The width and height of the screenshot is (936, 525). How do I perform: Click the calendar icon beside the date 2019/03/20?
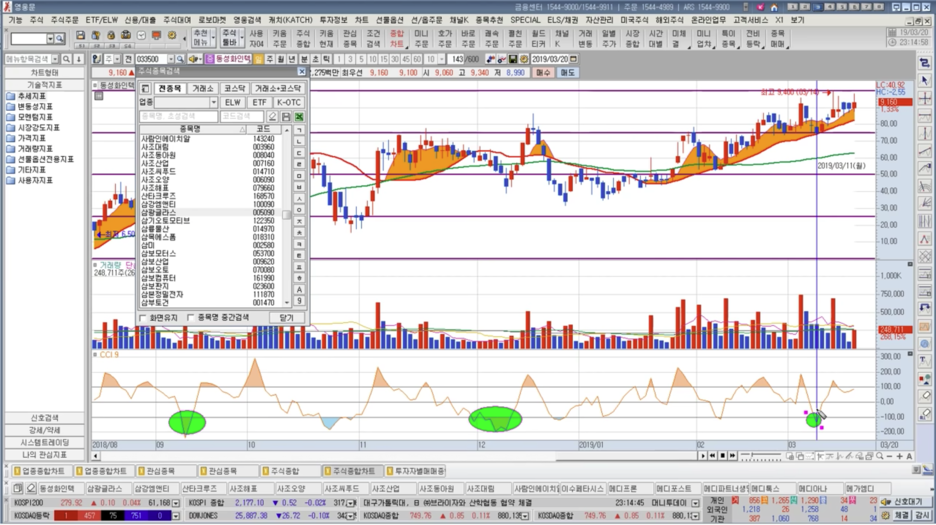coord(574,59)
